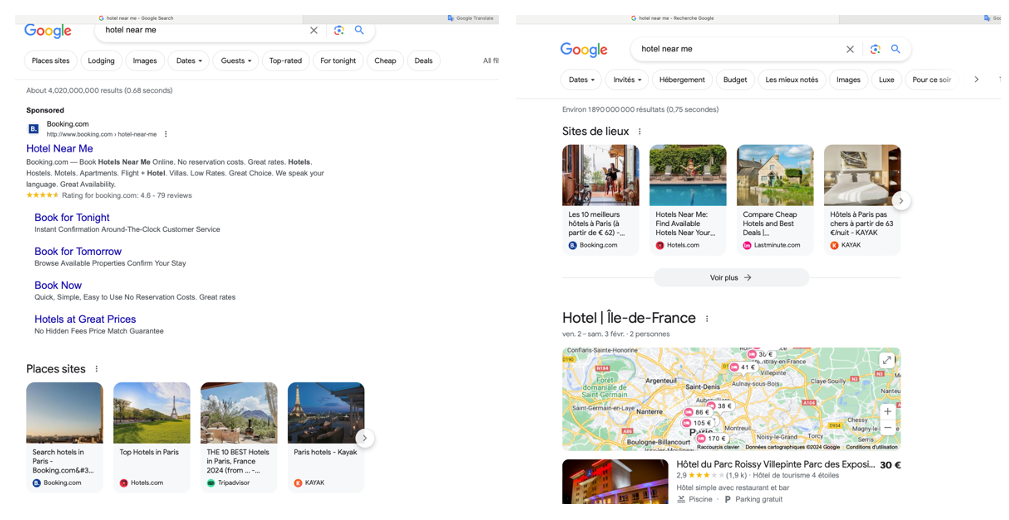Select the Cheap filter chip
Viewport: 1009px width, 520px height.
[x=385, y=60]
